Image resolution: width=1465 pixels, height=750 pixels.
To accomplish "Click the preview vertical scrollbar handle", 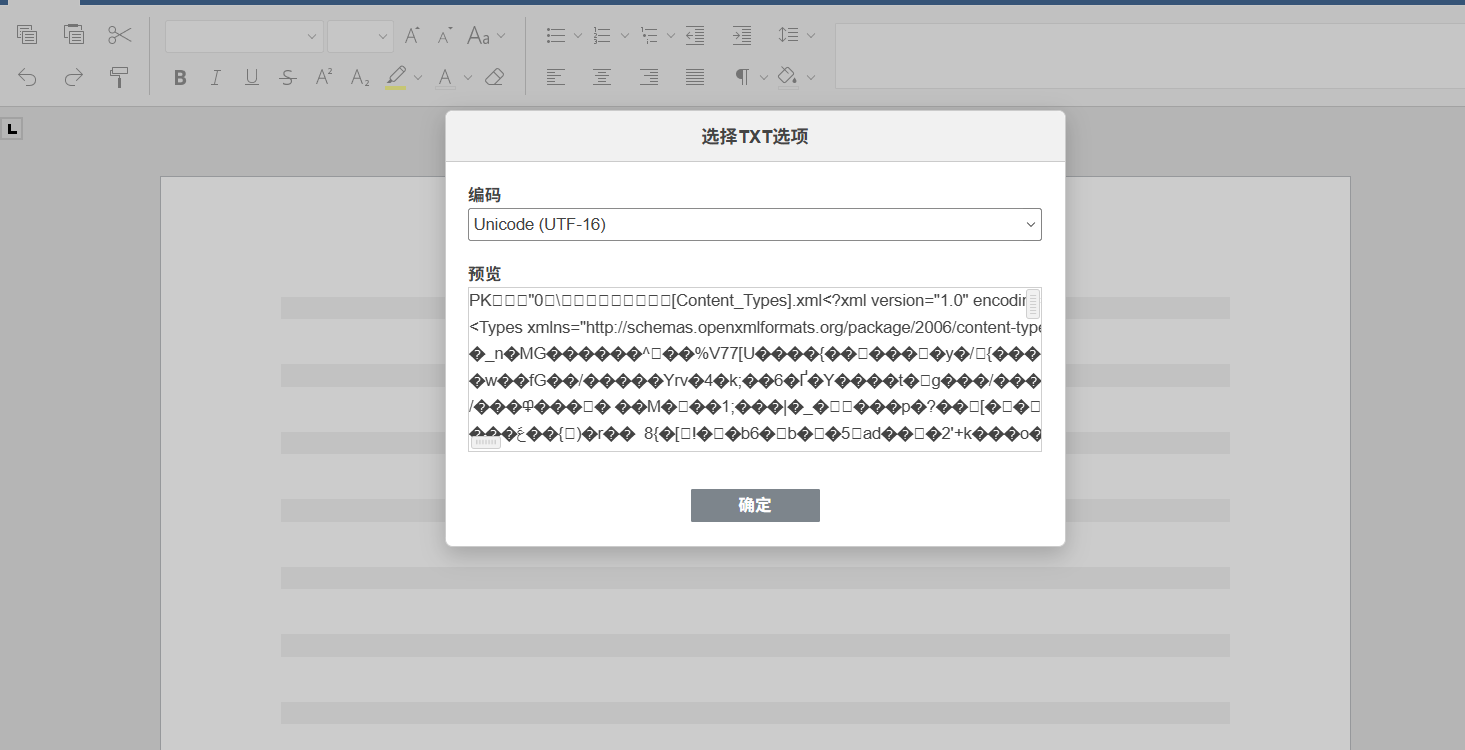I will [1033, 304].
